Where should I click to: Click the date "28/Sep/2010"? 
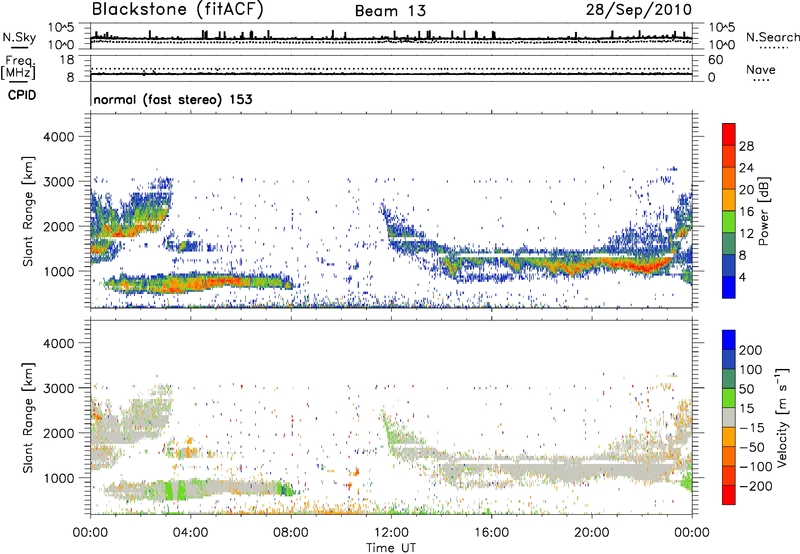[x=639, y=10]
